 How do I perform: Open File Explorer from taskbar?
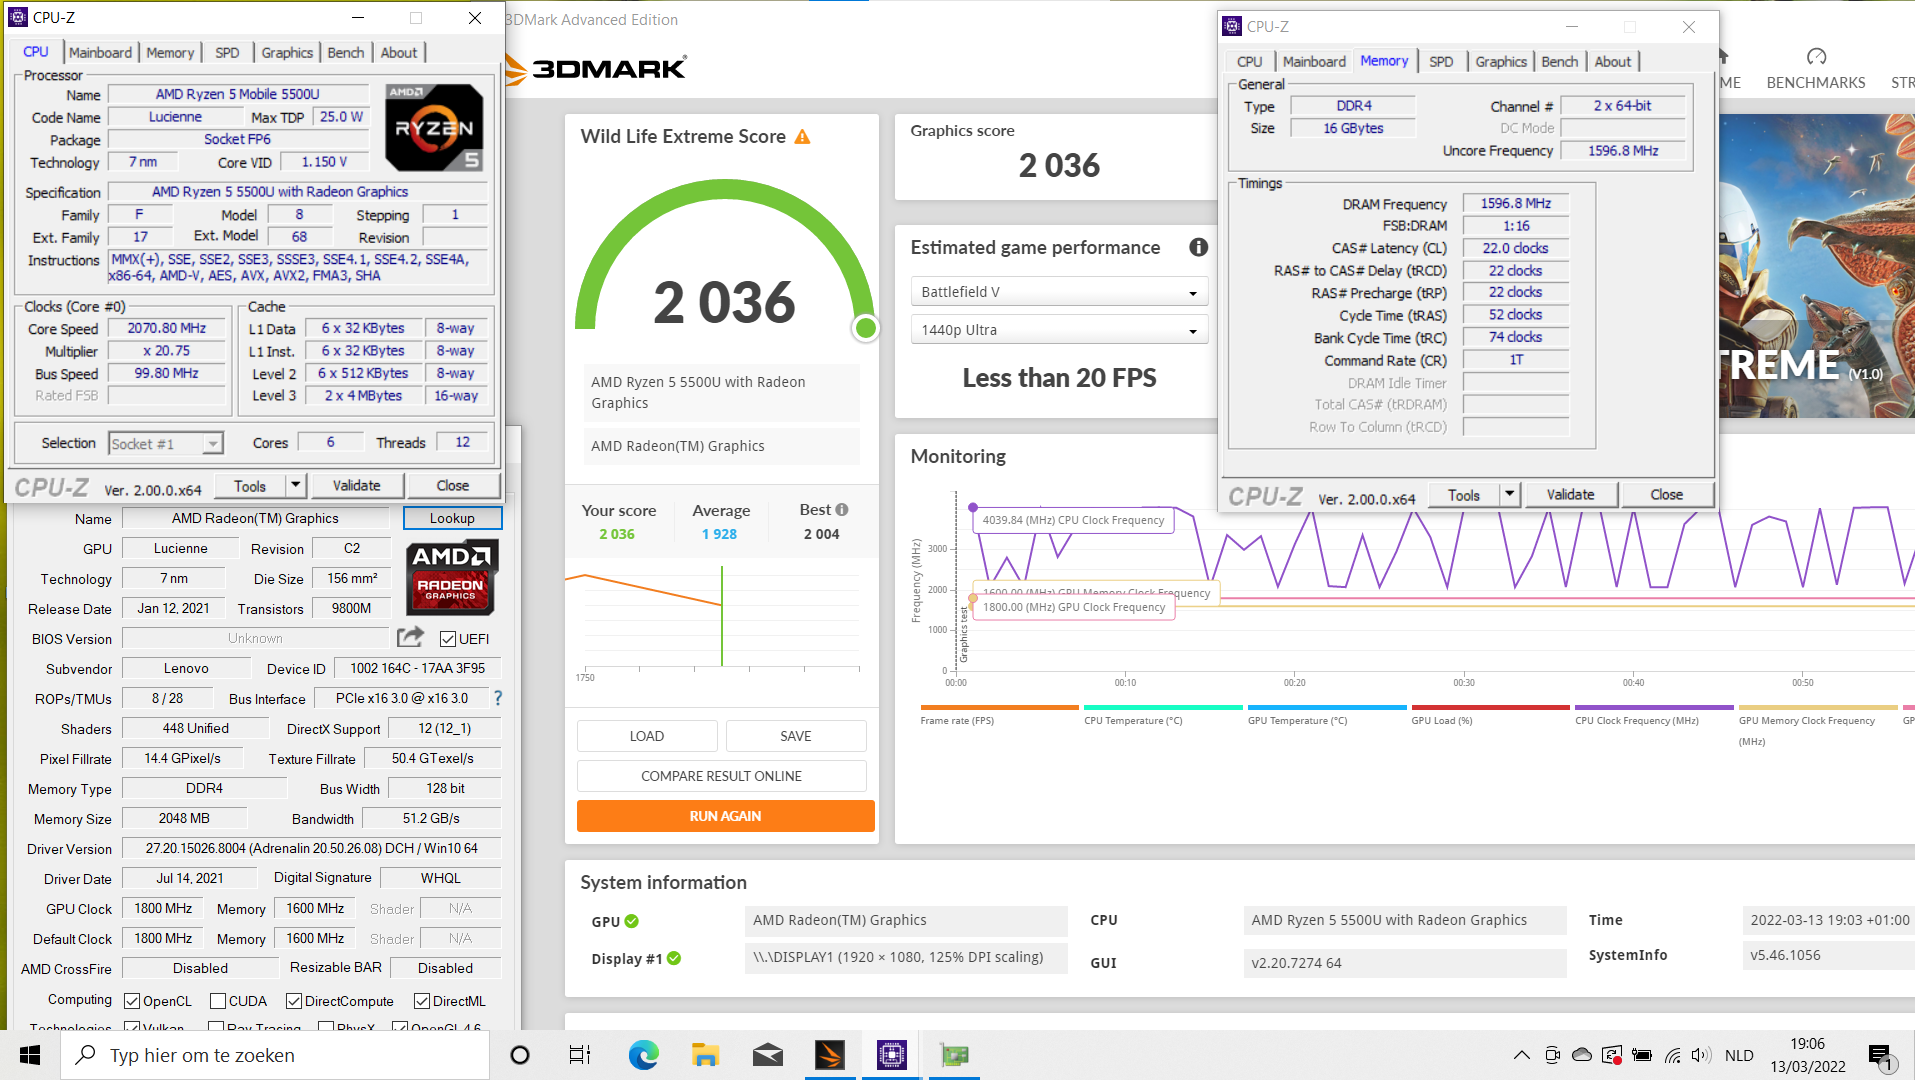pyautogui.click(x=705, y=1055)
